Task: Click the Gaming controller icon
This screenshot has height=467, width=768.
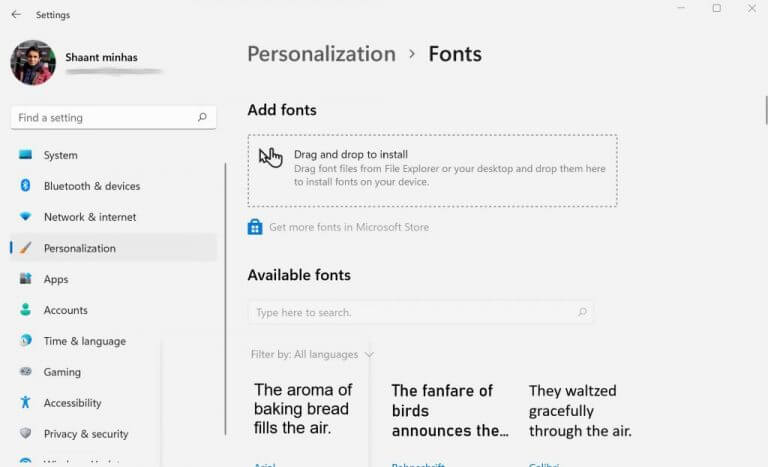Action: click(x=25, y=371)
